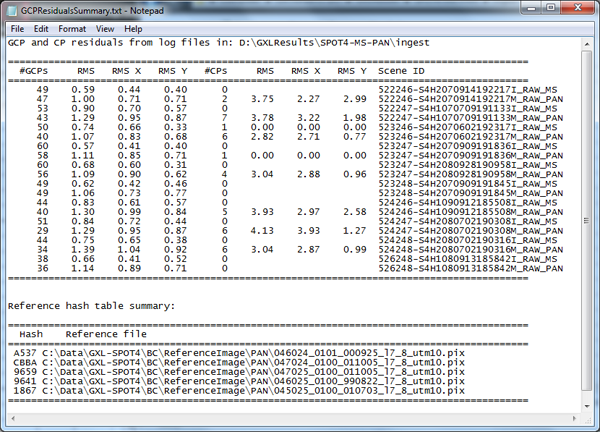Click the hash value A537
This screenshot has height=432, width=600.
point(25,353)
